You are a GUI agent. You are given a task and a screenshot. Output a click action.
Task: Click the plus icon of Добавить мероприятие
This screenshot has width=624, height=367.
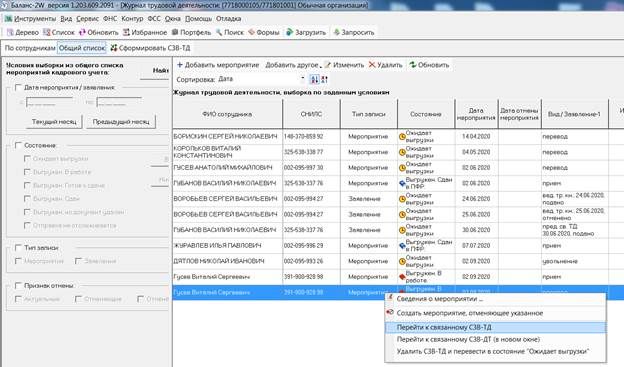[179, 65]
